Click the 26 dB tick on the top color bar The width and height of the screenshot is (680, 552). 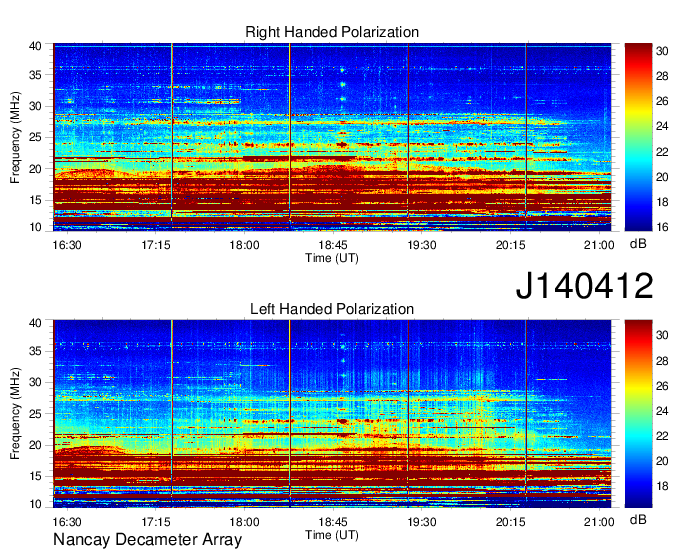pos(662,101)
